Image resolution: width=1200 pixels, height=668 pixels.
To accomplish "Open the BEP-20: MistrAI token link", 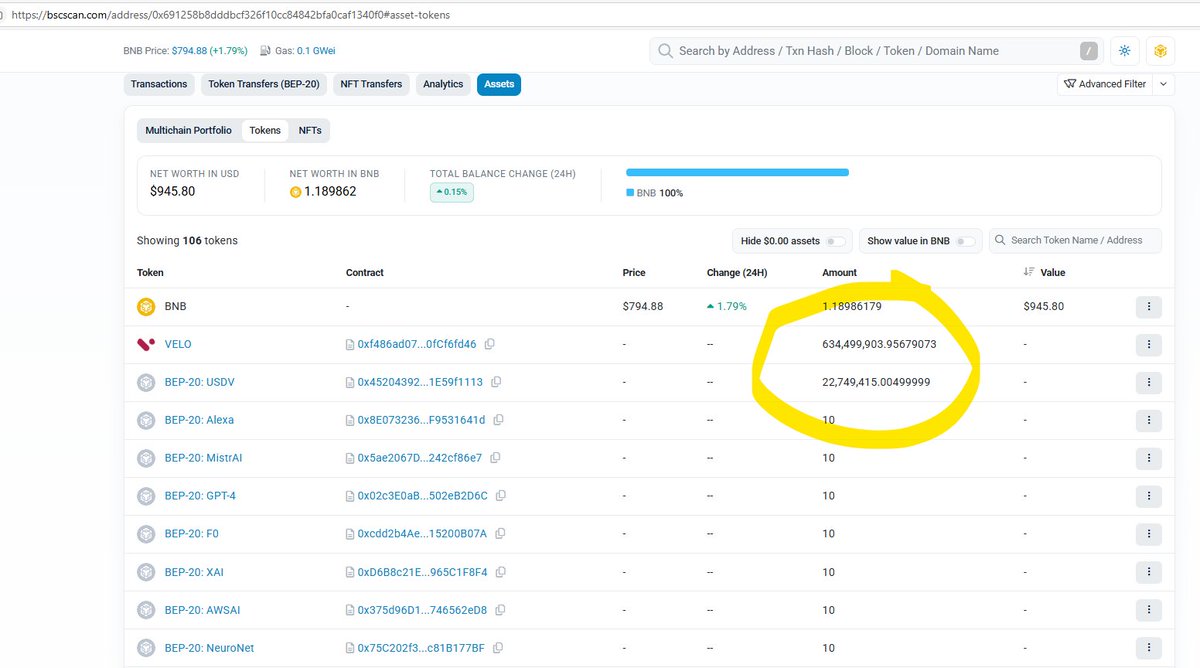I will click(x=203, y=458).
